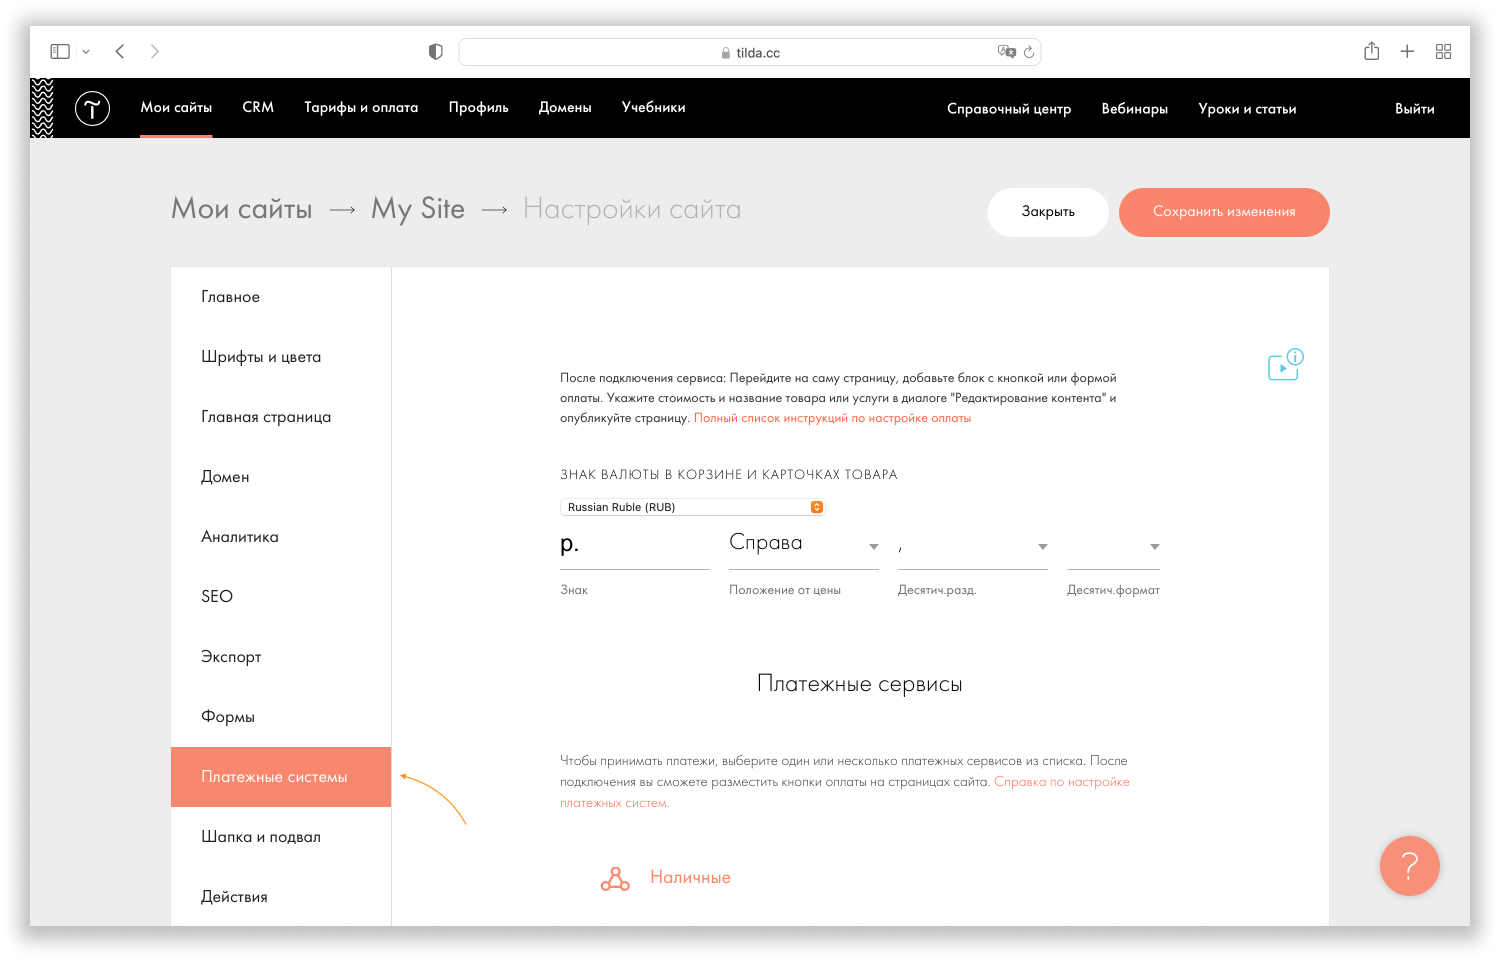
Task: Click Мои сайты breadcrumb
Action: [242, 209]
